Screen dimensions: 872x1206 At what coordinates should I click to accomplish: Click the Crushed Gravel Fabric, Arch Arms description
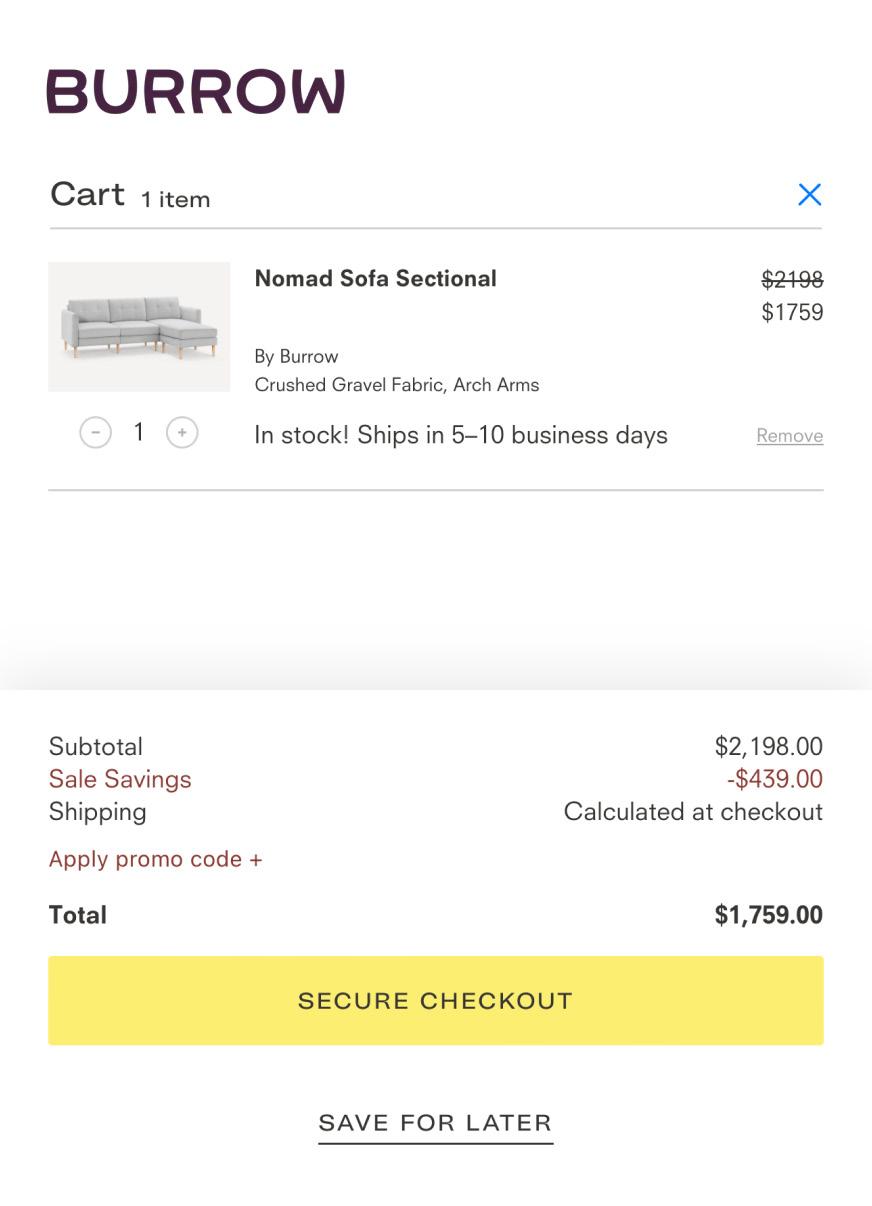(396, 385)
